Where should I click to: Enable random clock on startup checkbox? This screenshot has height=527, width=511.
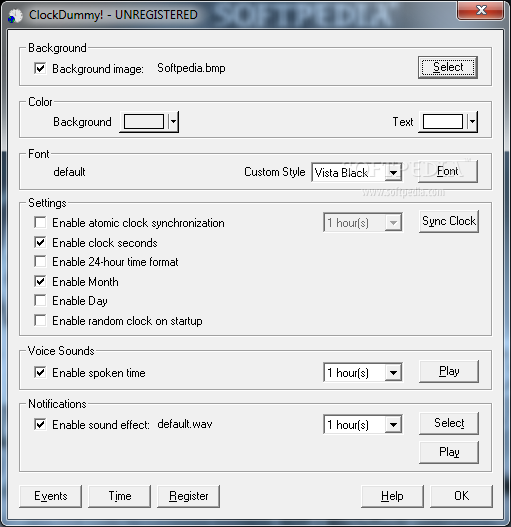40,320
